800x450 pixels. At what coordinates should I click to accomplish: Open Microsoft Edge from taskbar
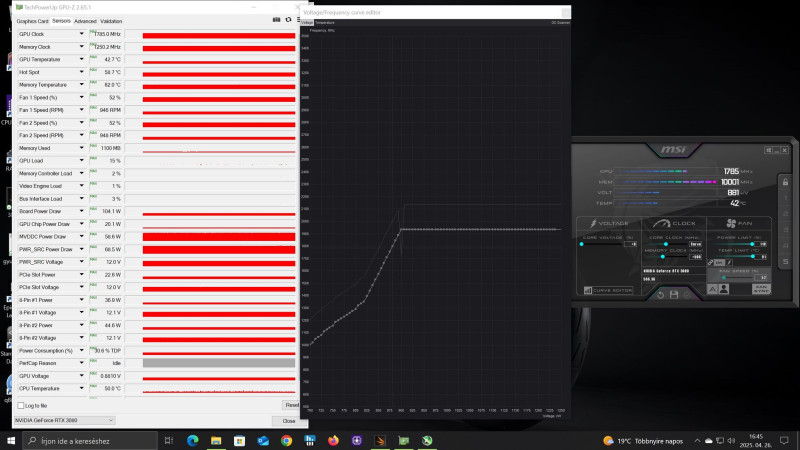click(x=192, y=441)
